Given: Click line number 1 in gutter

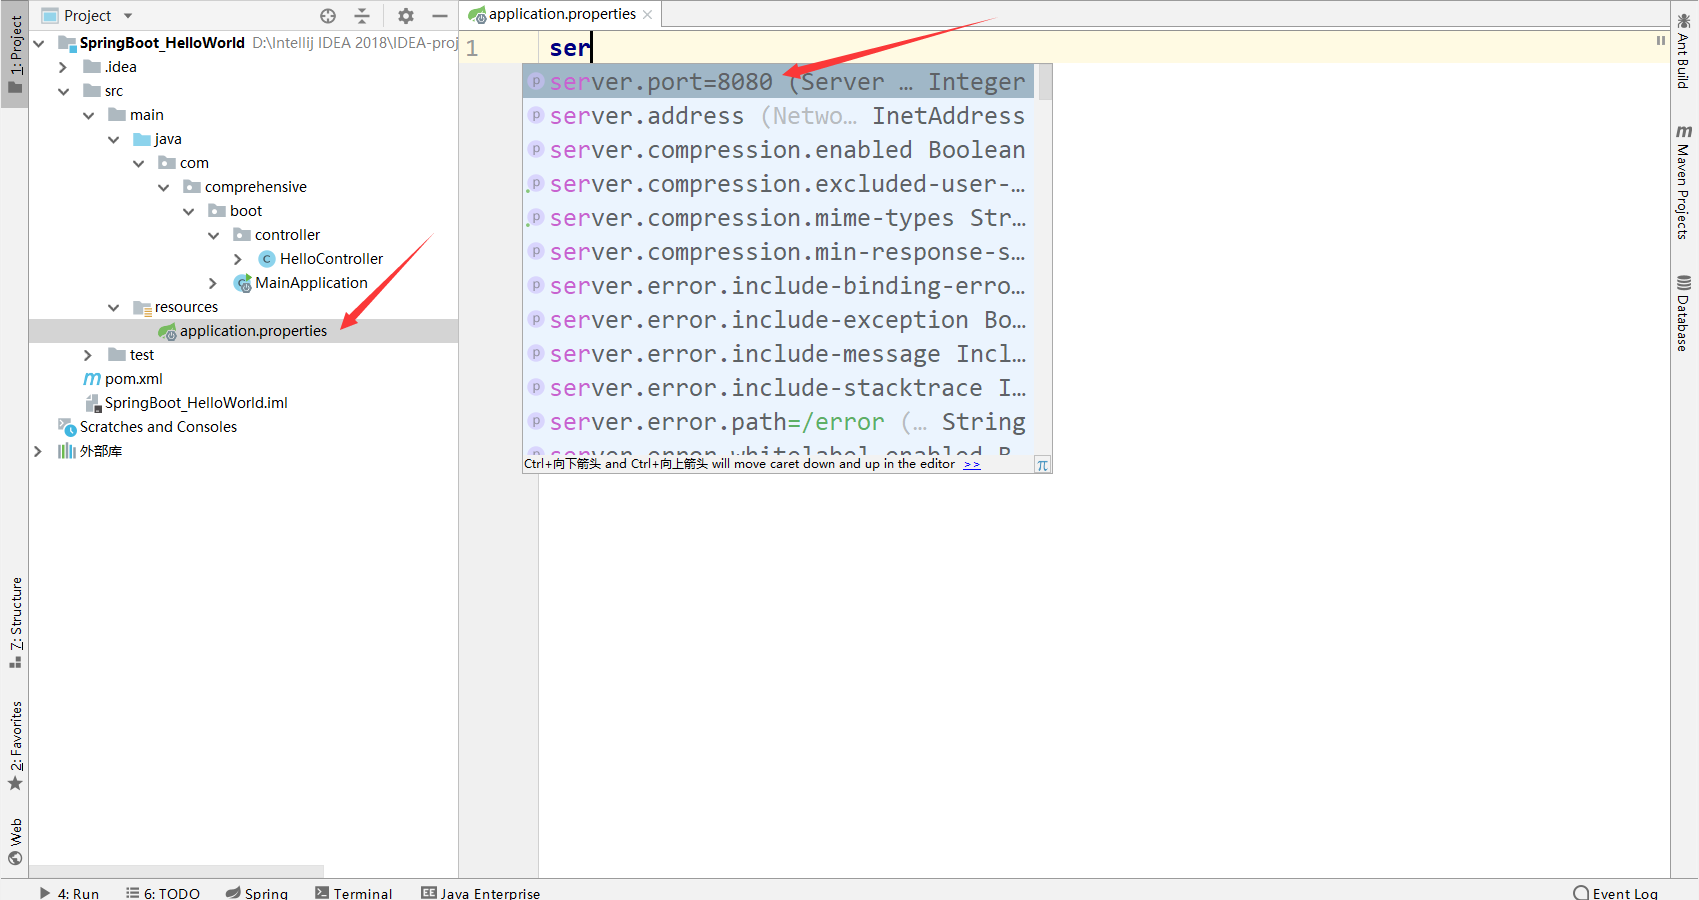Looking at the screenshot, I should click(472, 48).
